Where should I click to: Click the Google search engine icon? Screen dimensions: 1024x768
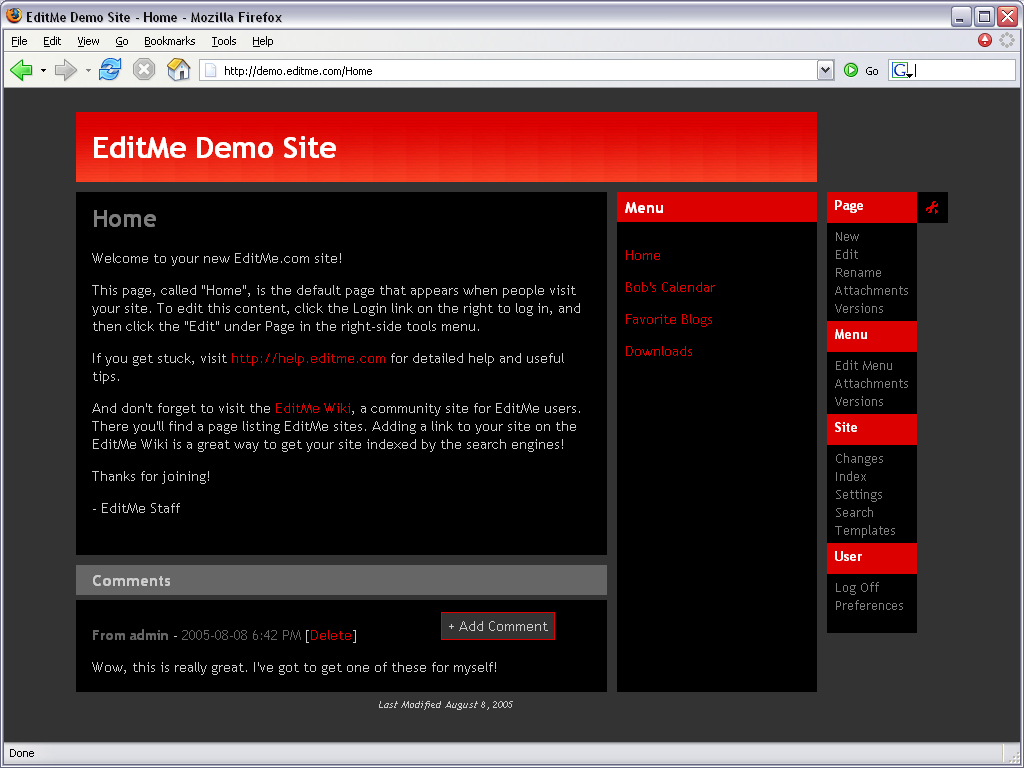pos(901,71)
